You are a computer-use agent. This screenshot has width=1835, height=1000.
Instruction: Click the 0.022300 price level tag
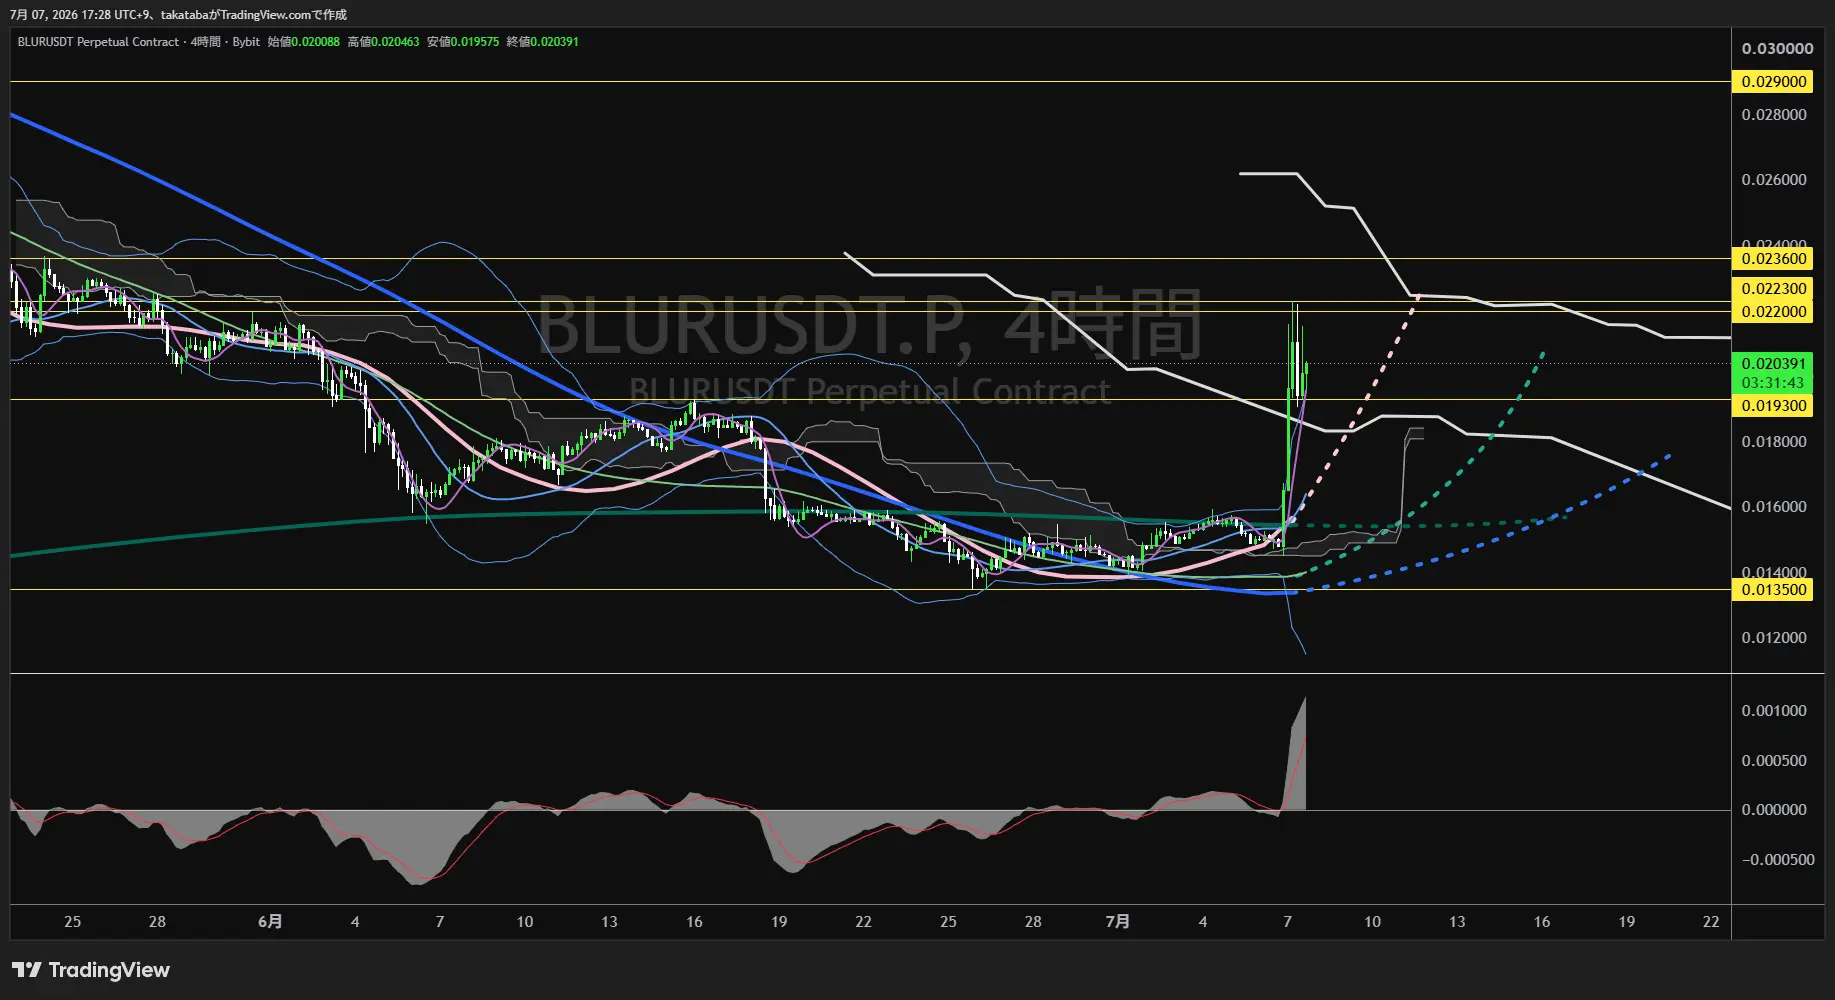[x=1773, y=289]
